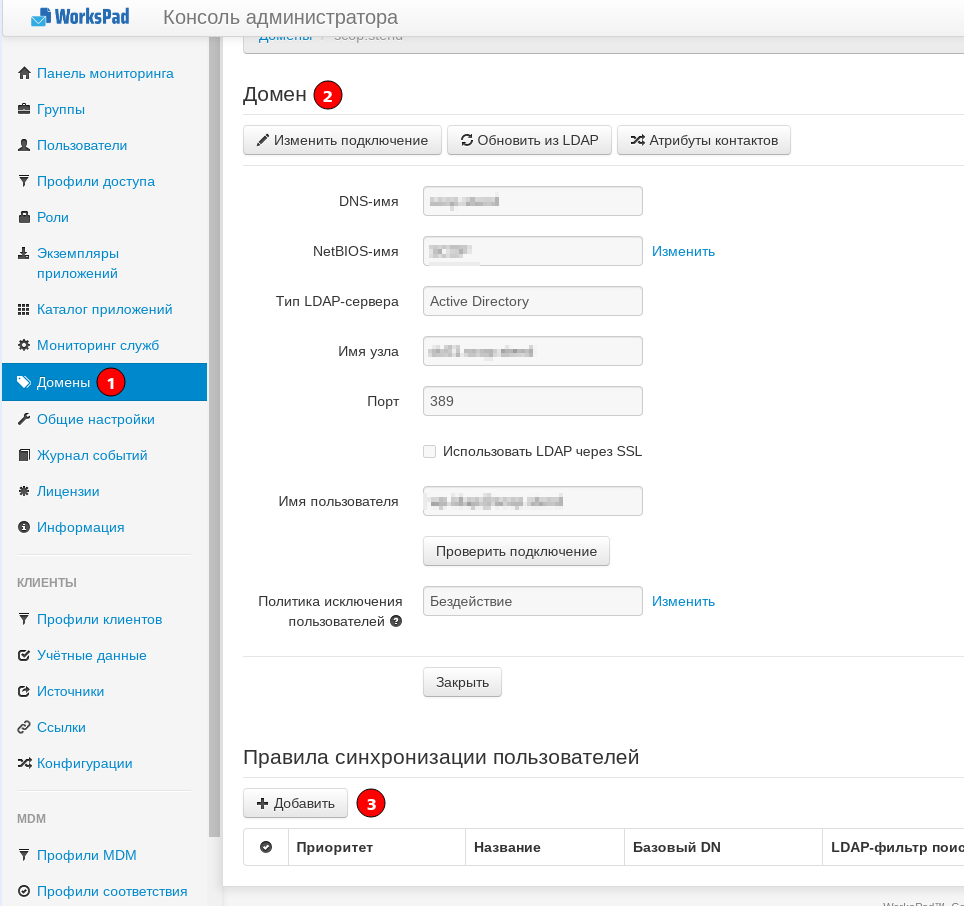Click the WorksPad logo icon
Image resolution: width=964 pixels, height=906 pixels.
(40, 17)
